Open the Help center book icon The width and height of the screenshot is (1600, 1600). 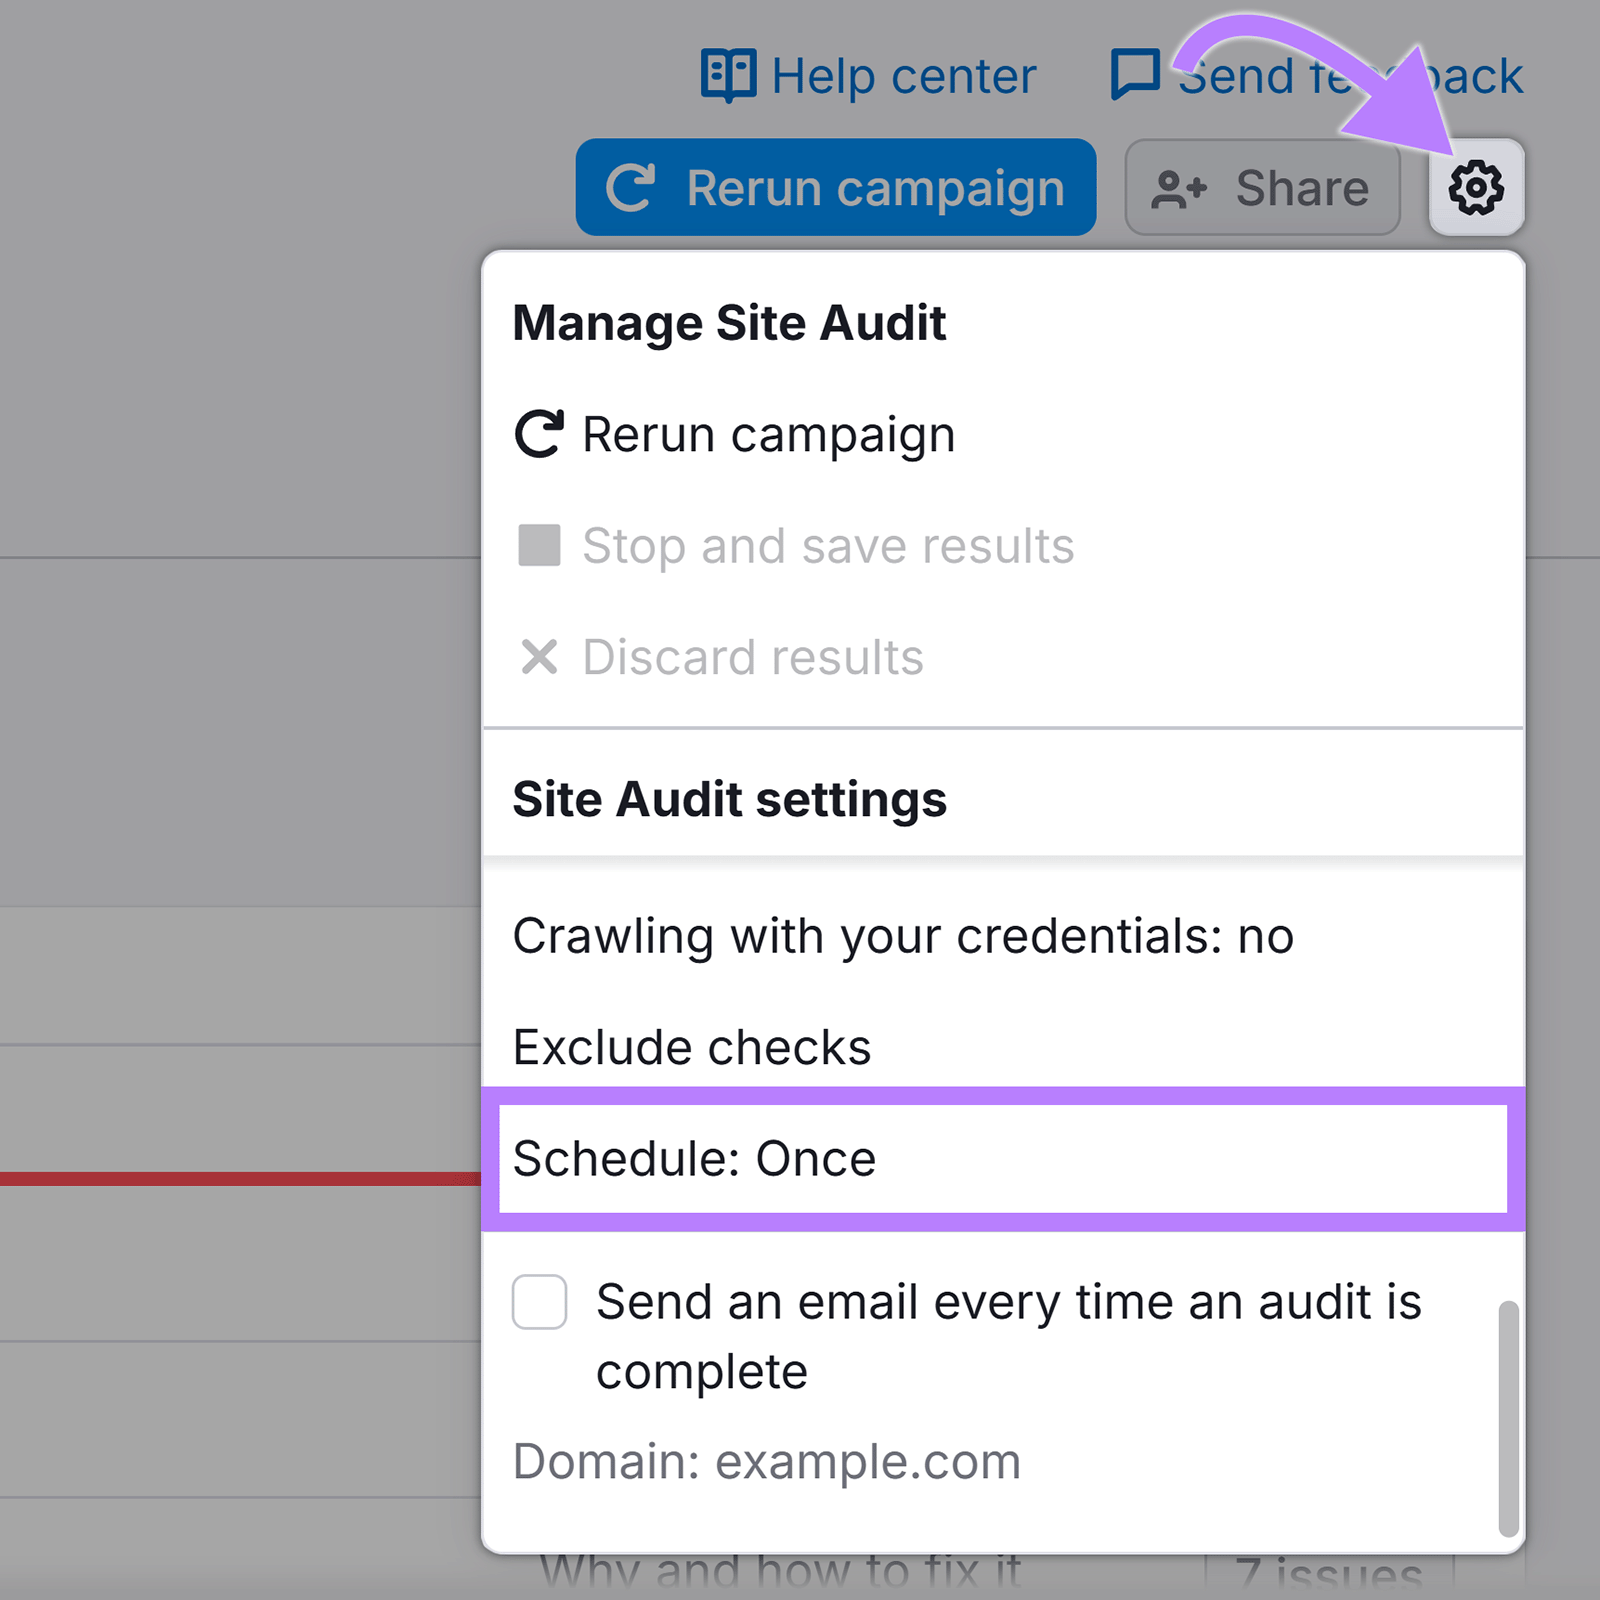(731, 73)
